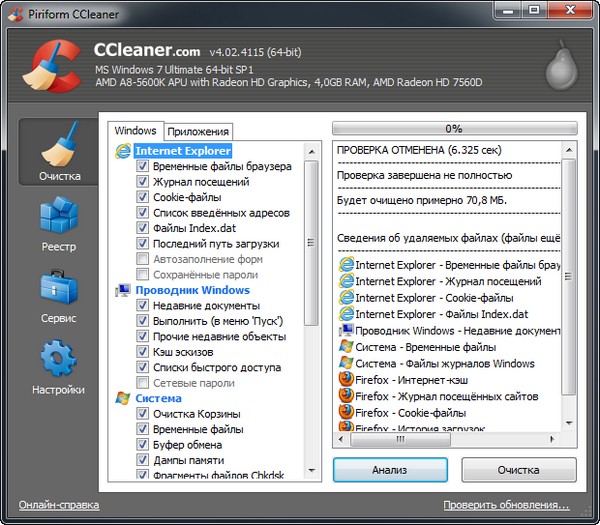
Task: Uncheck Очистка Корзины checkbox
Action: (x=142, y=414)
